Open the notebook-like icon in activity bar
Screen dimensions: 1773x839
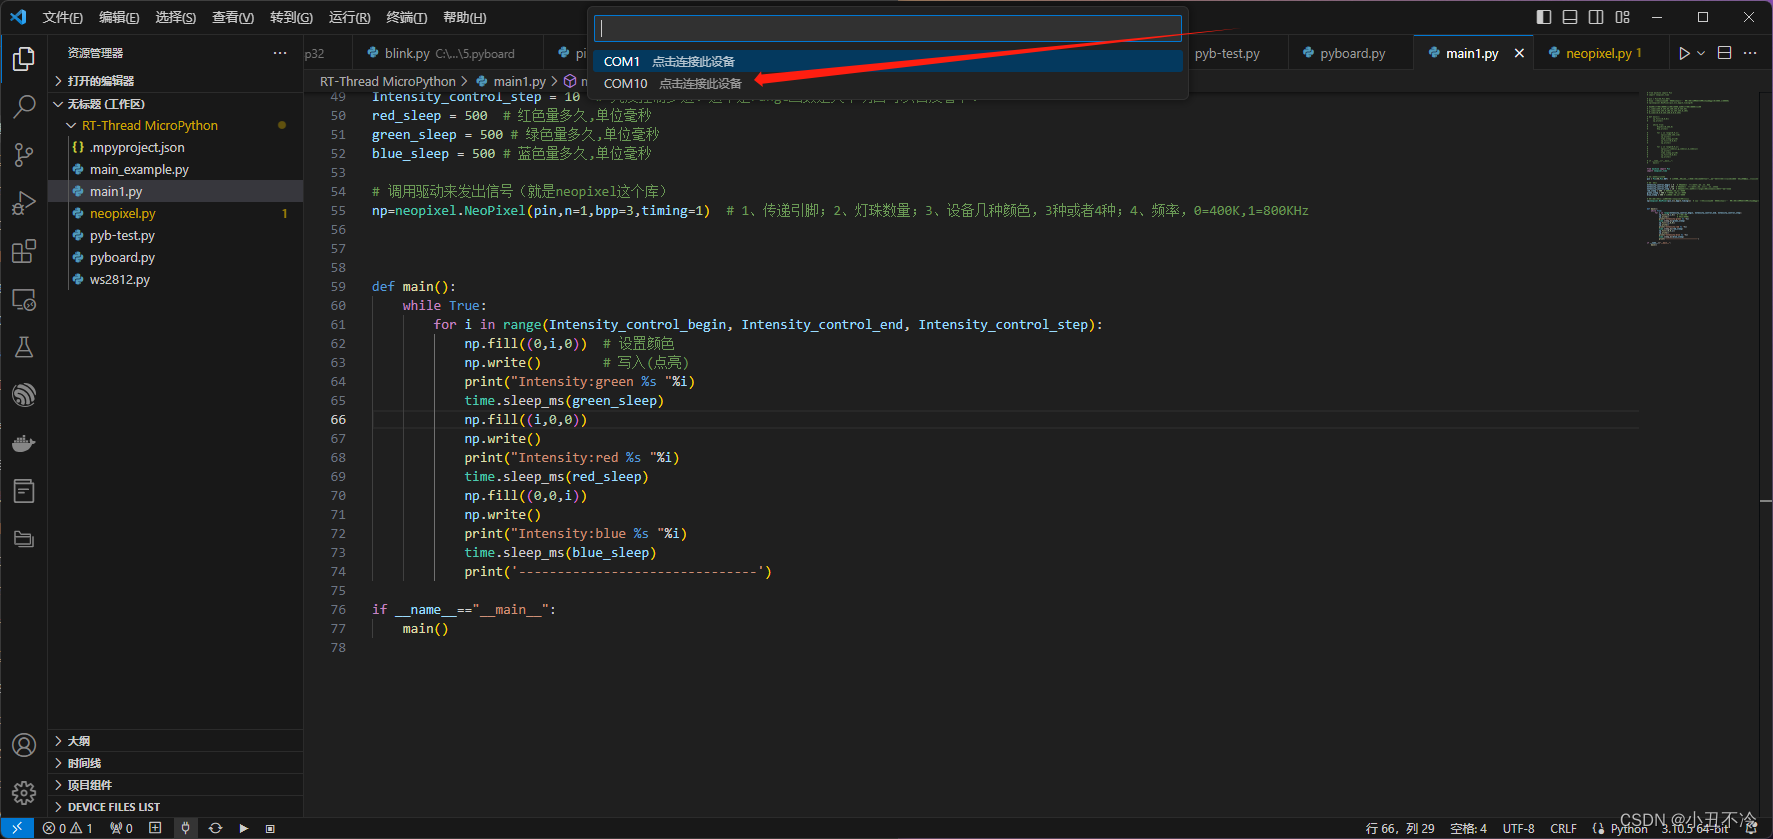click(24, 491)
